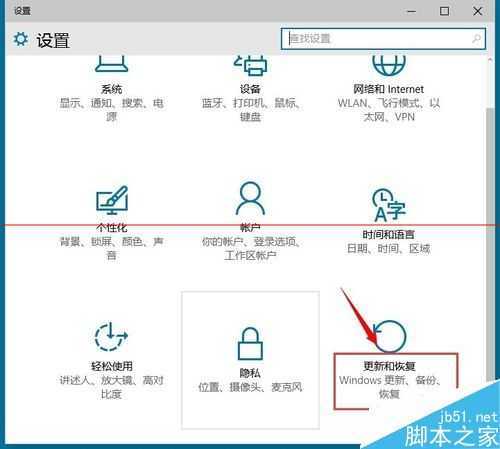500x449 pixels.
Task: Click the search magnifier icon
Action: click(477, 39)
